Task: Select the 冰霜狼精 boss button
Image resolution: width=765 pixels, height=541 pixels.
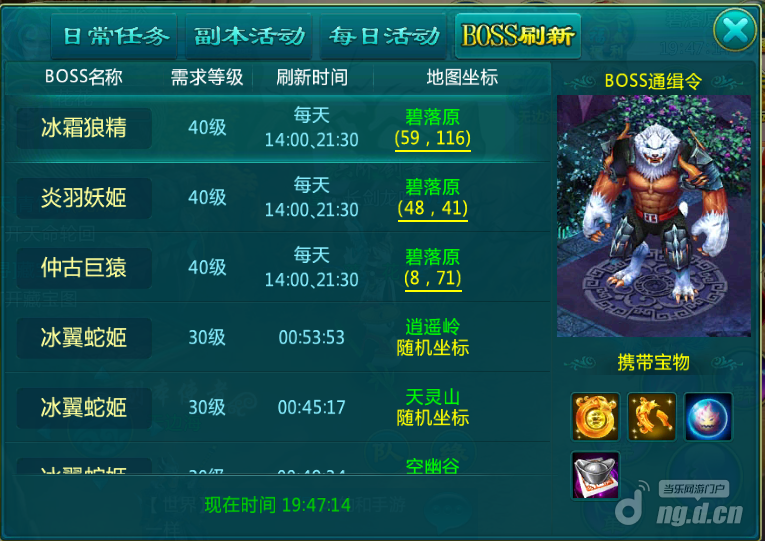Action: tap(84, 128)
